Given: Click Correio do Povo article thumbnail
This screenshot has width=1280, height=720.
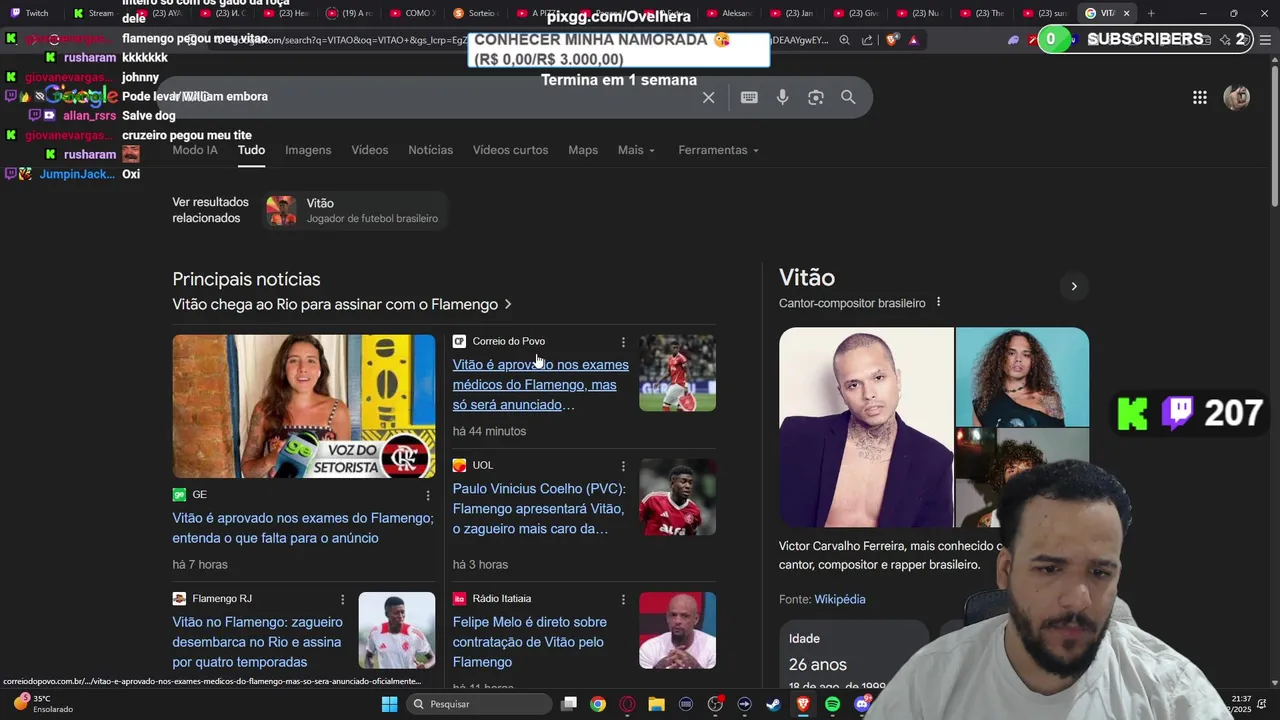Looking at the screenshot, I should 678,373.
